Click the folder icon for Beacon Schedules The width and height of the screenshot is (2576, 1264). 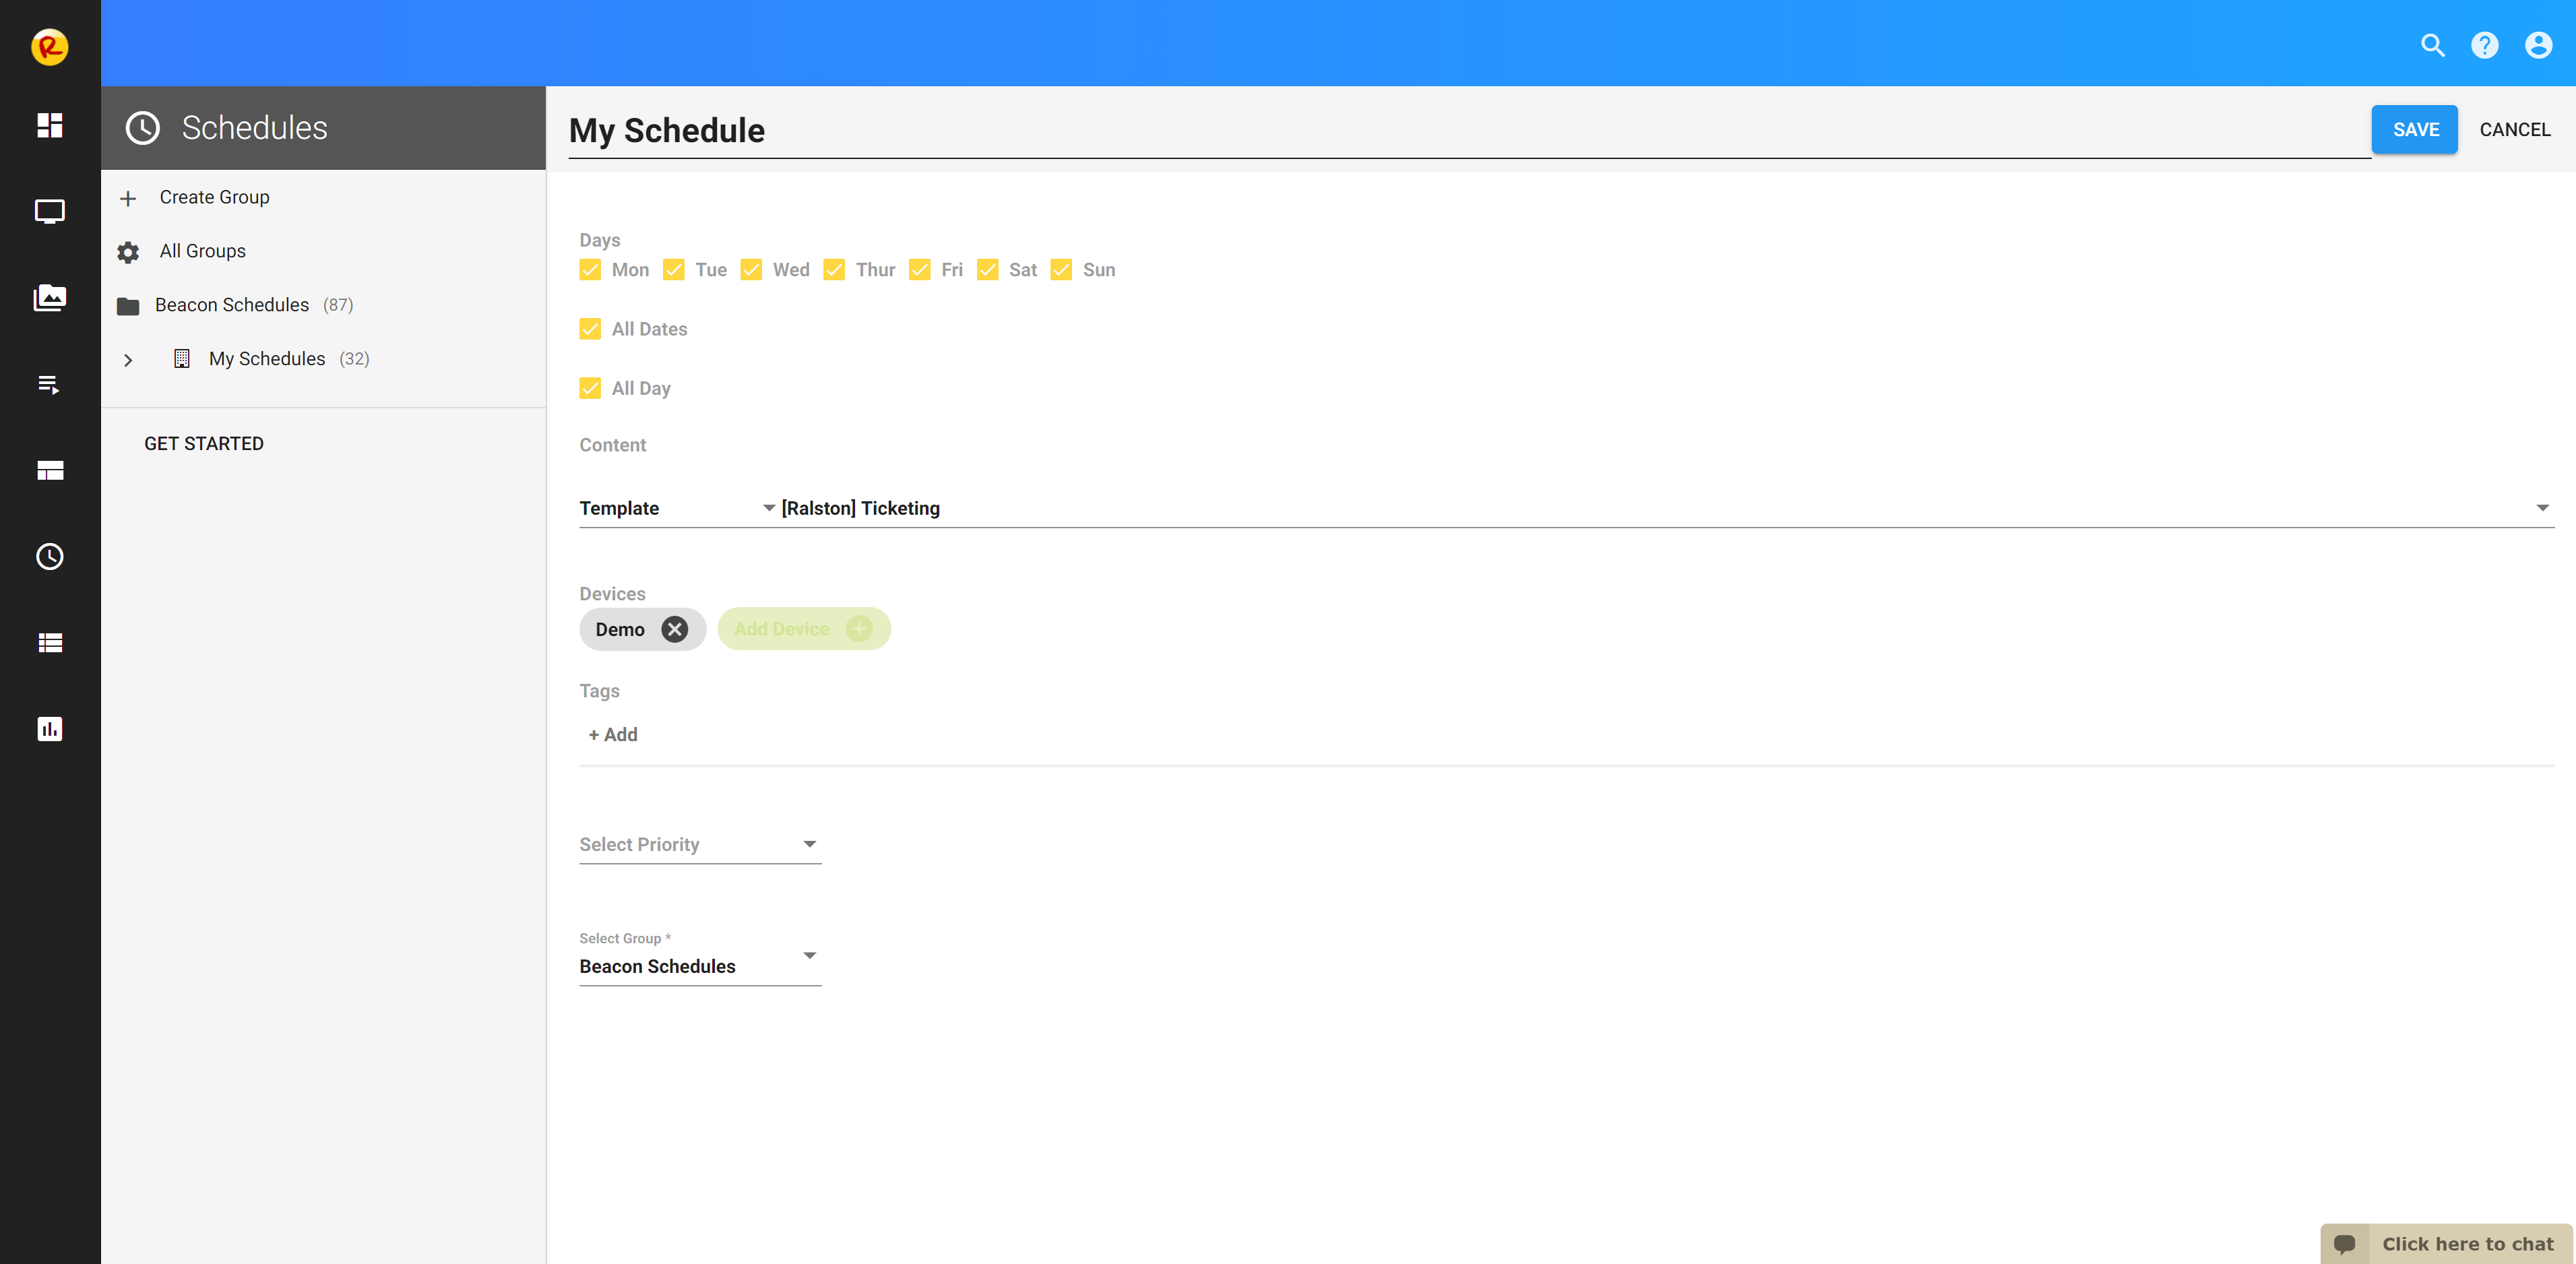pyautogui.click(x=128, y=306)
